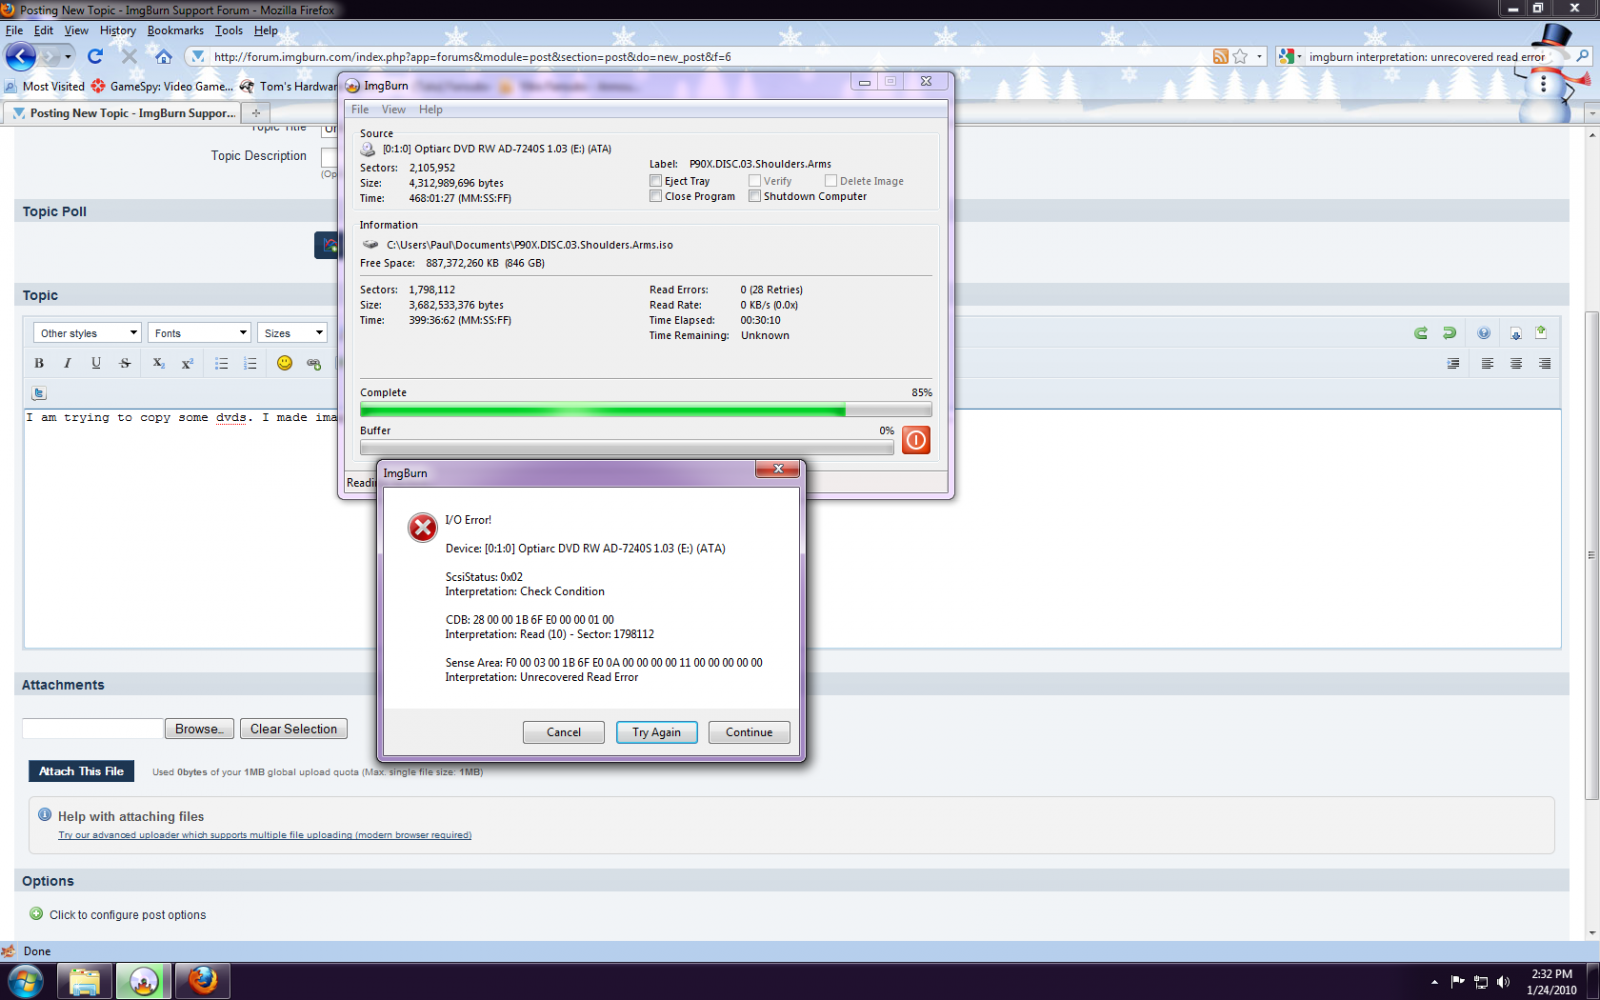The image size is (1600, 1000).
Task: Open the Other styles dropdown
Action: [x=88, y=333]
